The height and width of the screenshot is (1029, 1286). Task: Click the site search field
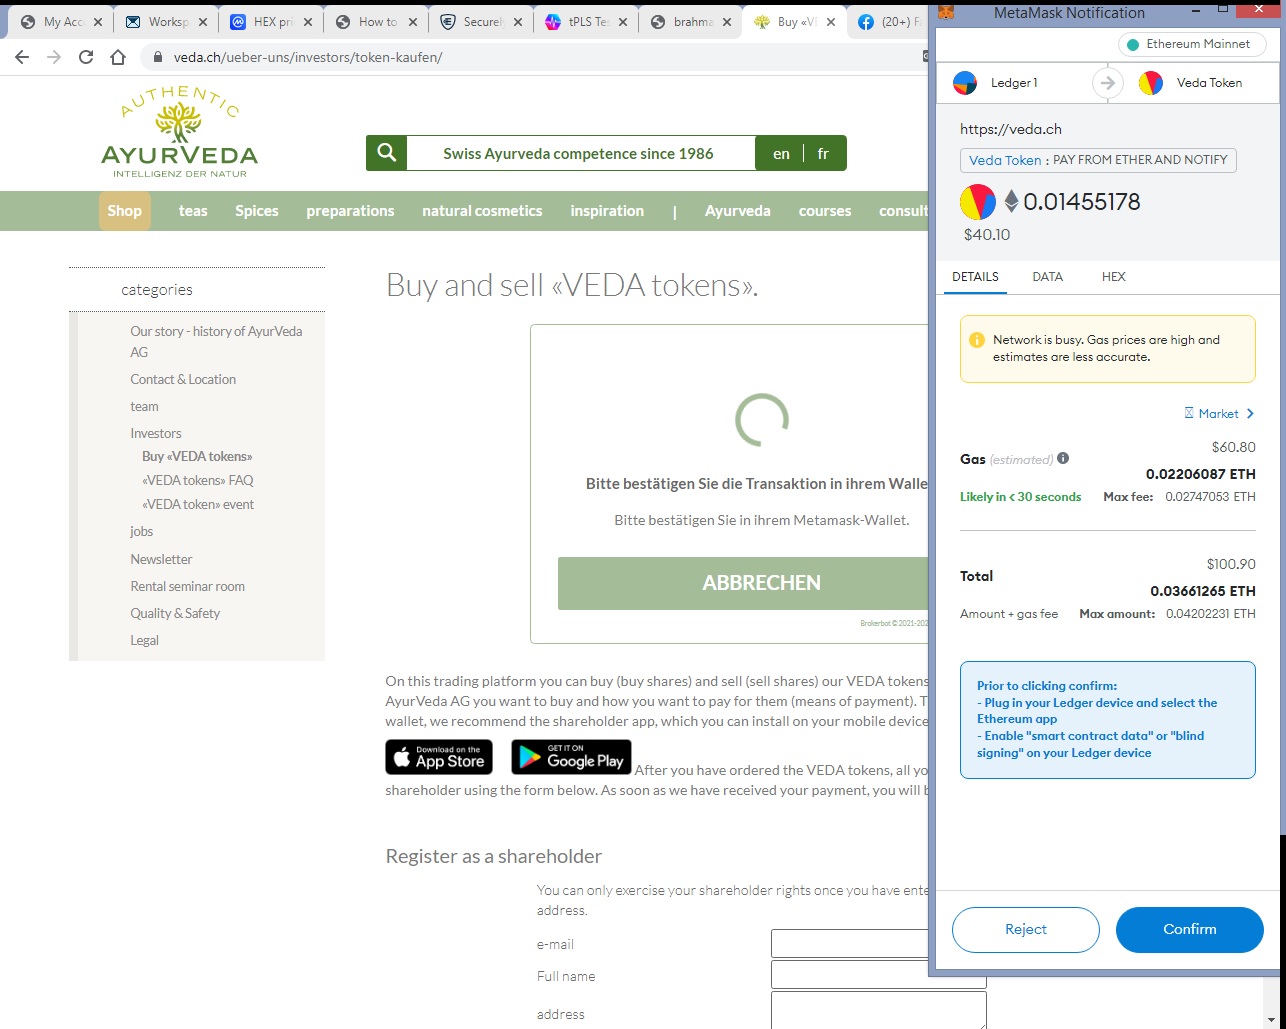581,153
